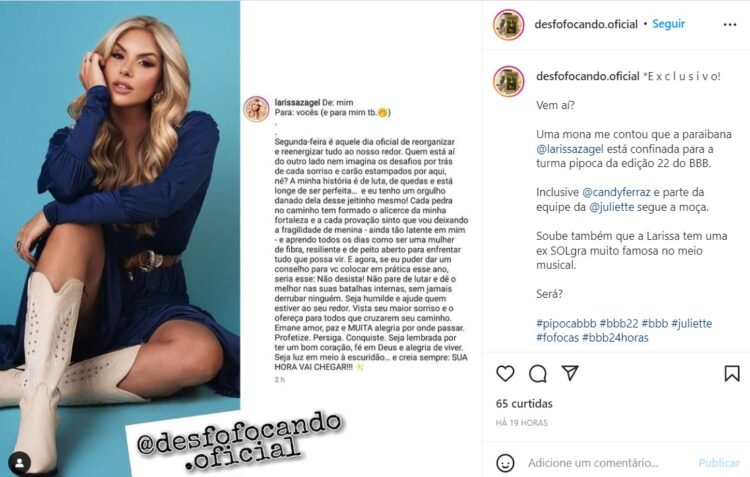Open the three-dot more options menu

point(730,24)
